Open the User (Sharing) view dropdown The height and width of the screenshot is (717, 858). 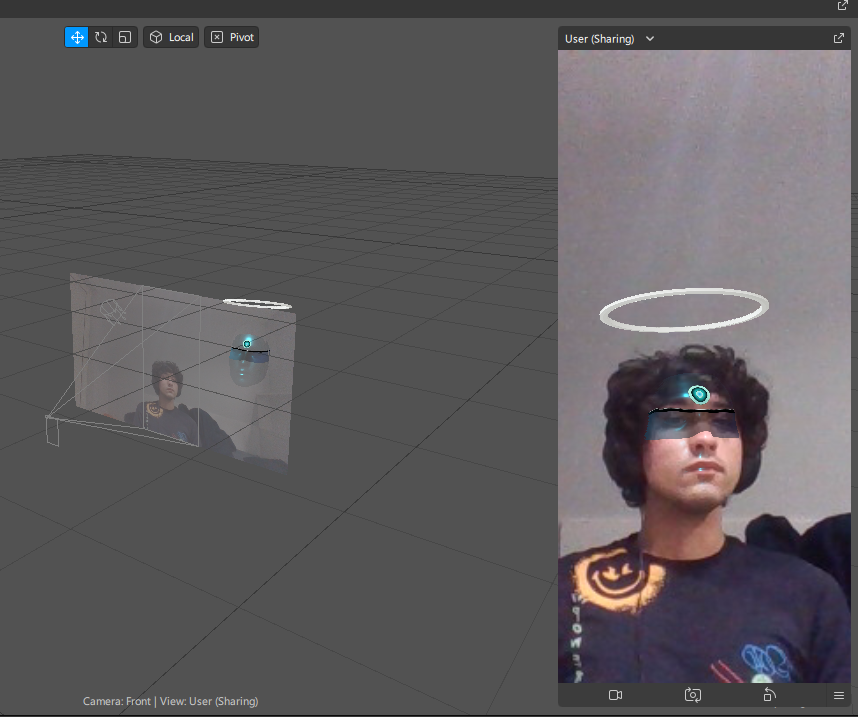[610, 39]
